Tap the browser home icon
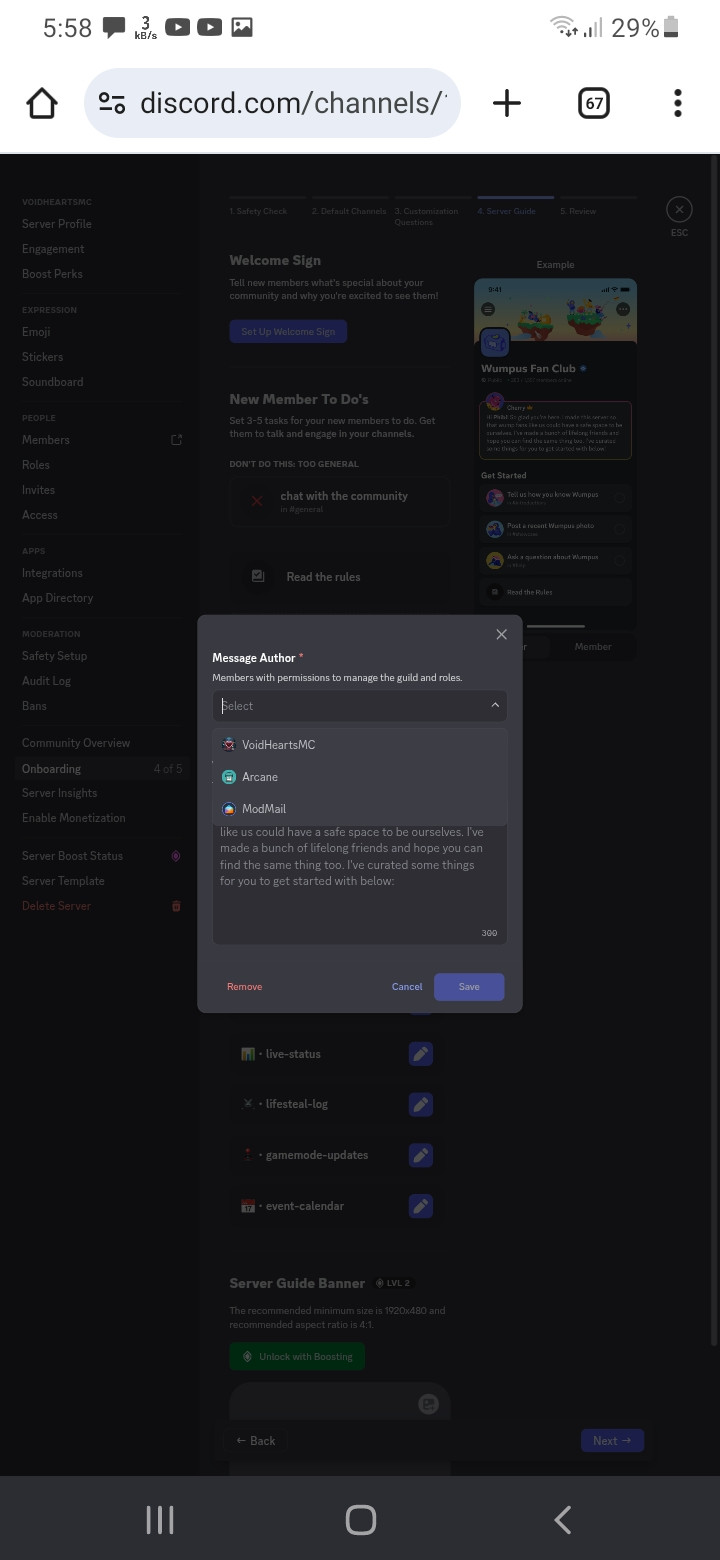This screenshot has height=1560, width=720. pyautogui.click(x=42, y=103)
